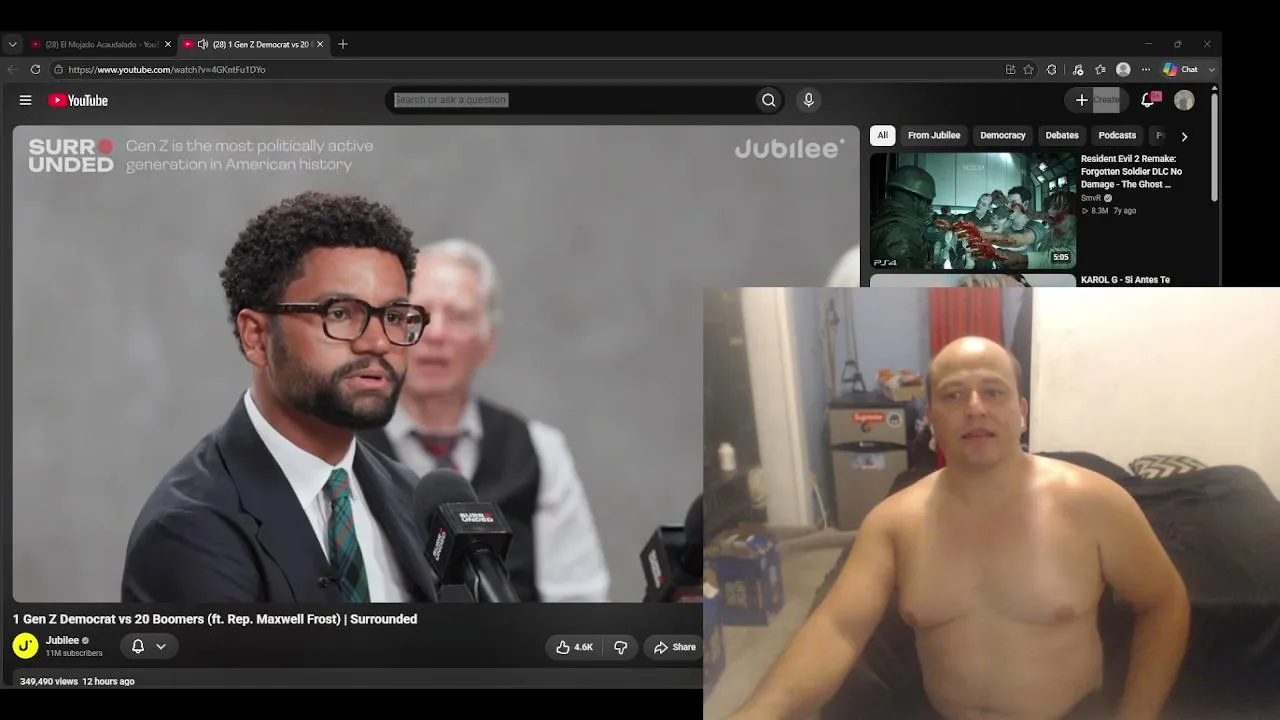Share the video with the Share button
This screenshot has width=1280, height=720.
pos(675,647)
